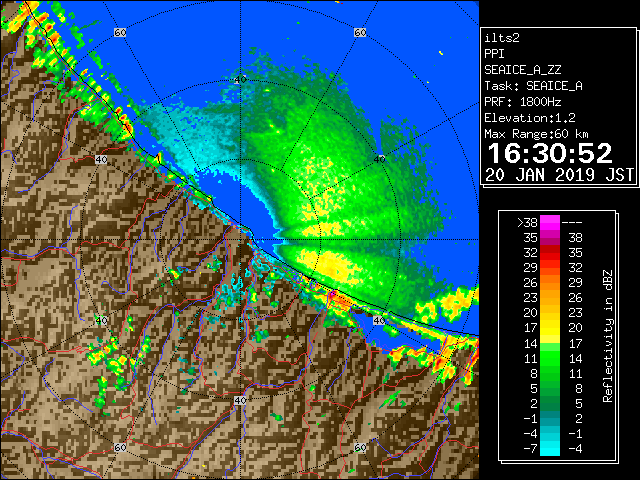The width and height of the screenshot is (640, 480).
Task: Click the "SEAICE_A_ZZ" product label
Action: pos(522,70)
